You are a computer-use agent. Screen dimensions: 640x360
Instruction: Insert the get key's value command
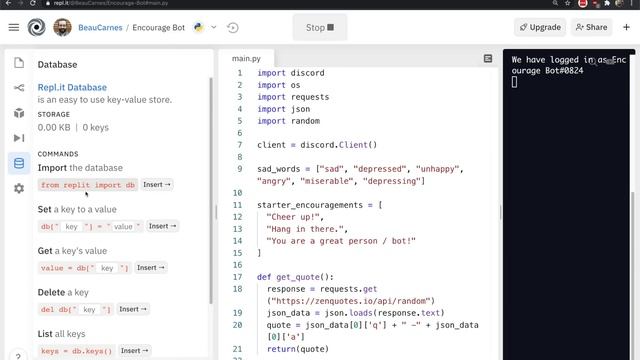coord(151,268)
